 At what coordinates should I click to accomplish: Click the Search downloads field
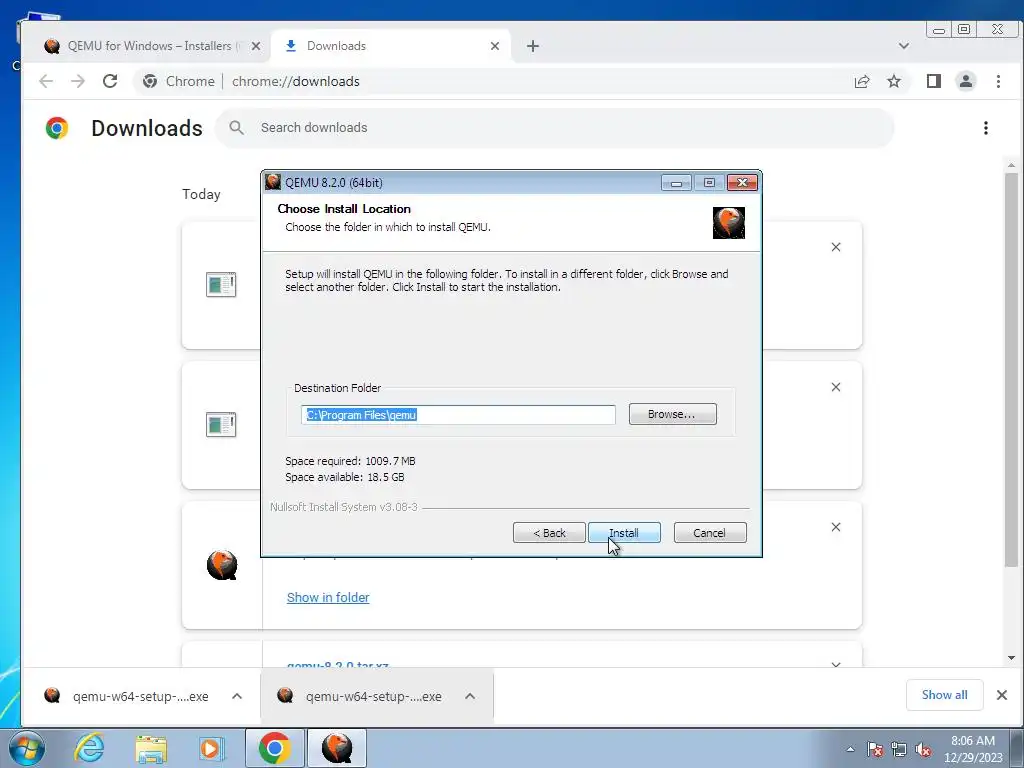coord(555,127)
